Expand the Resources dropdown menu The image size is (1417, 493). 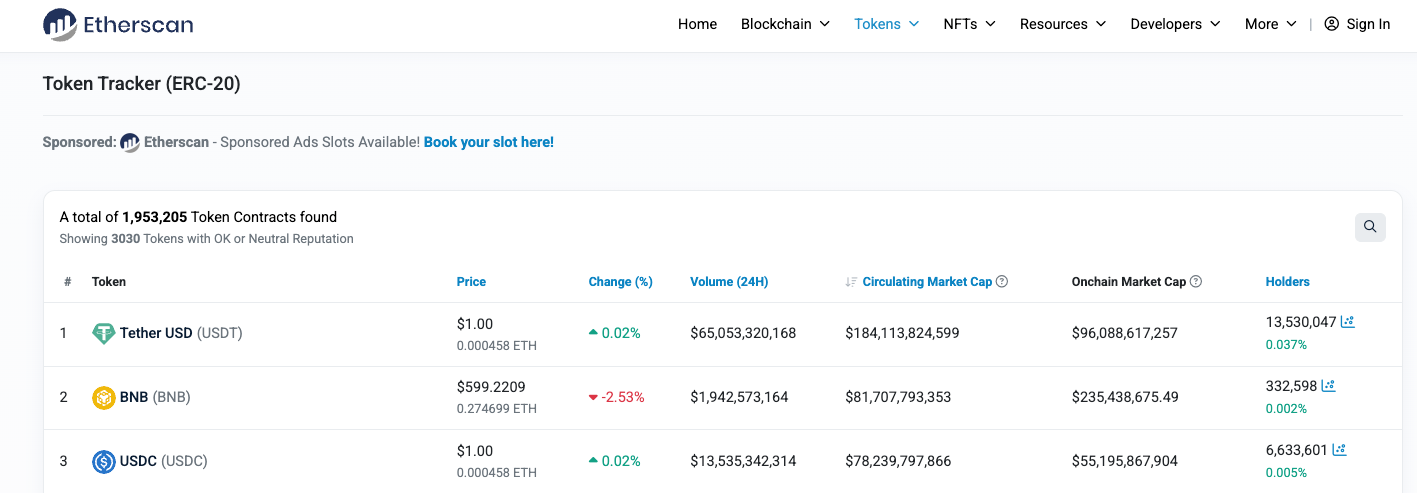tap(1063, 24)
